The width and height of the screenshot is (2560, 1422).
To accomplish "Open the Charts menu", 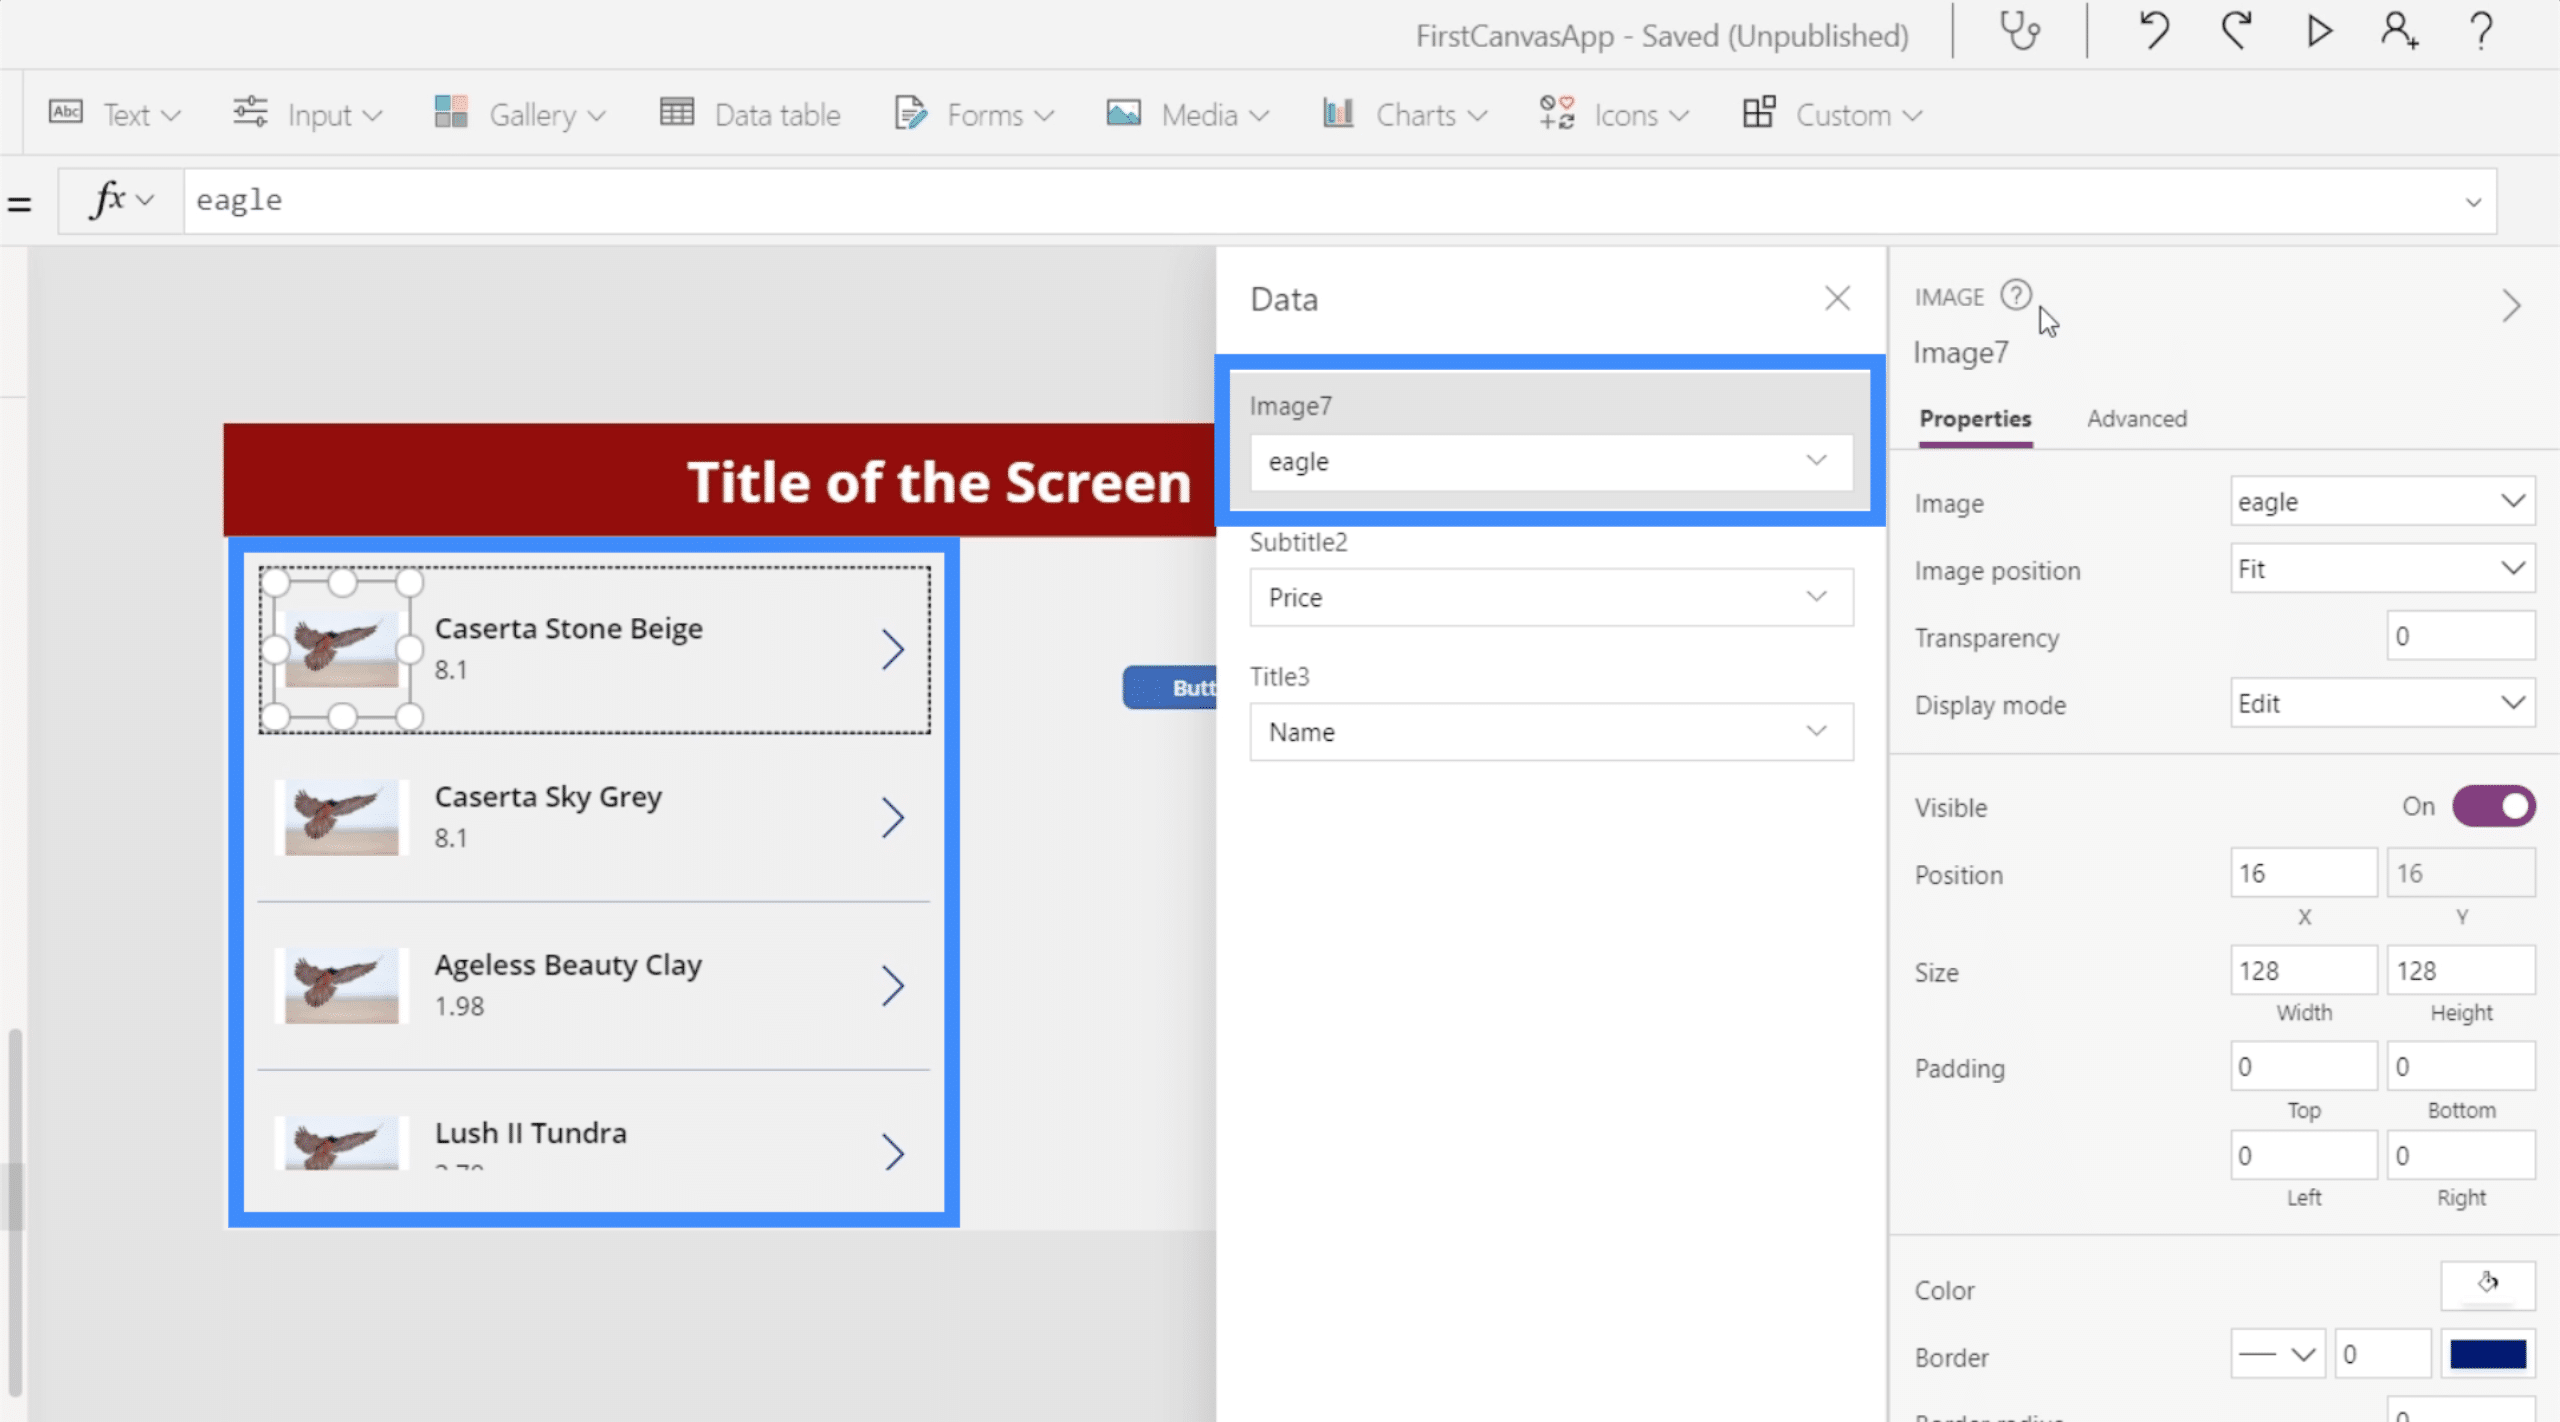I will (x=1404, y=114).
